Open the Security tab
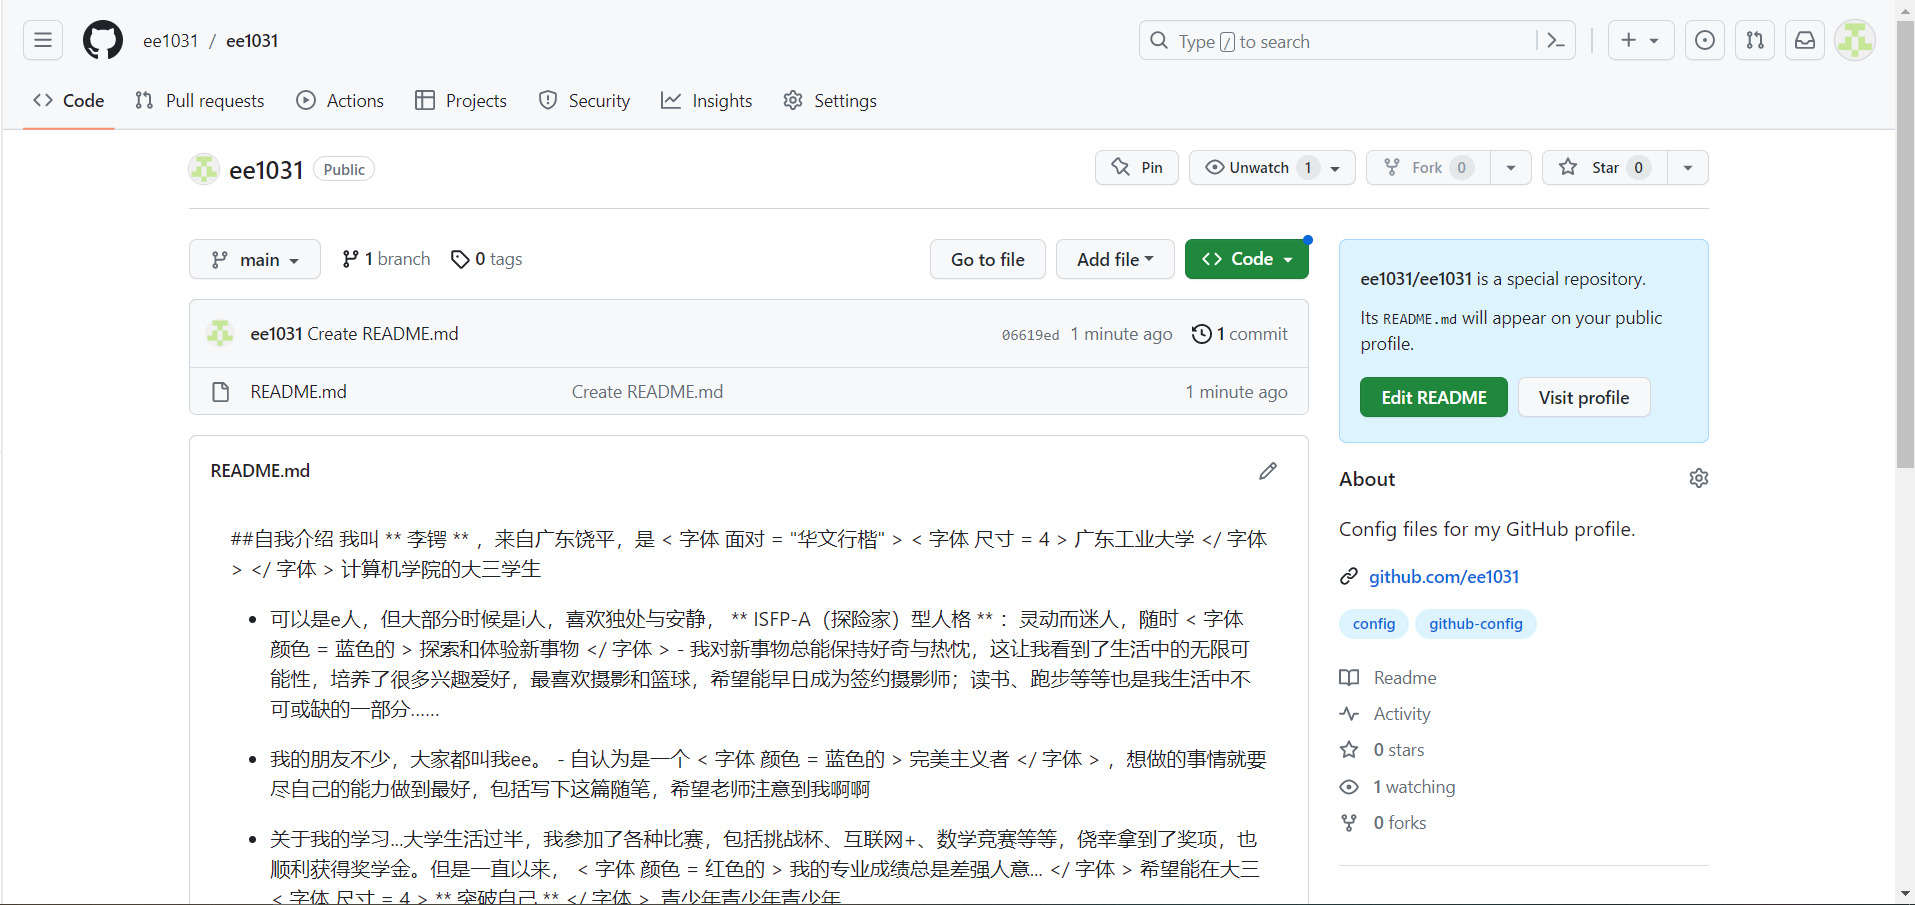This screenshot has width=1915, height=905. [x=584, y=100]
